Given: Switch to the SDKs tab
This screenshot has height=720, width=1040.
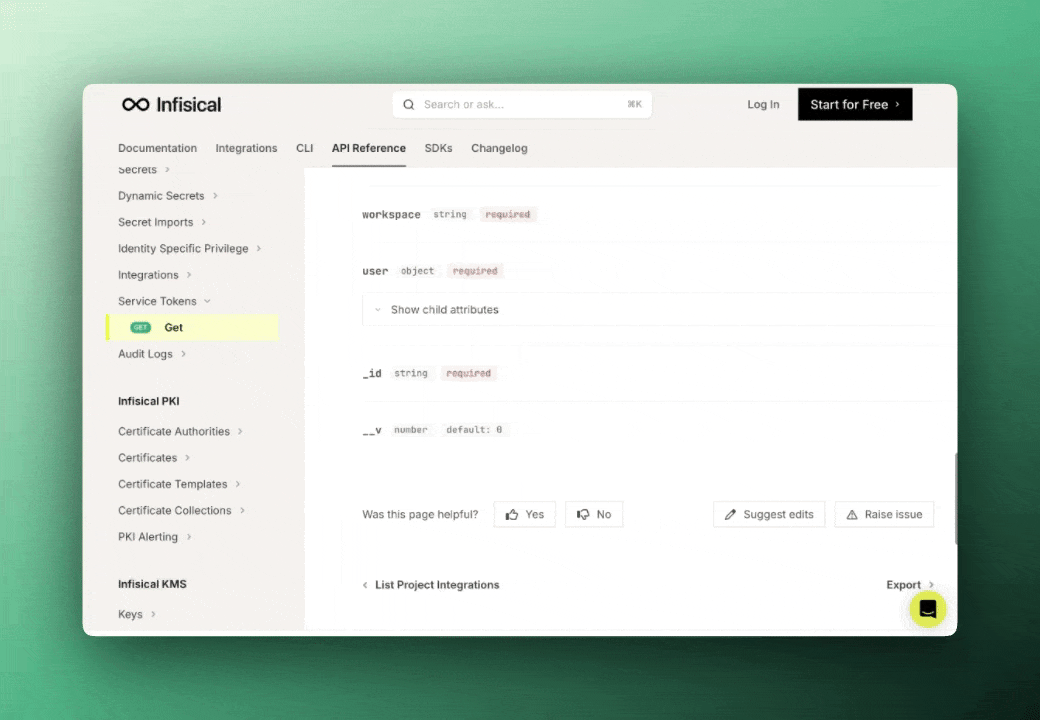Looking at the screenshot, I should [438, 148].
